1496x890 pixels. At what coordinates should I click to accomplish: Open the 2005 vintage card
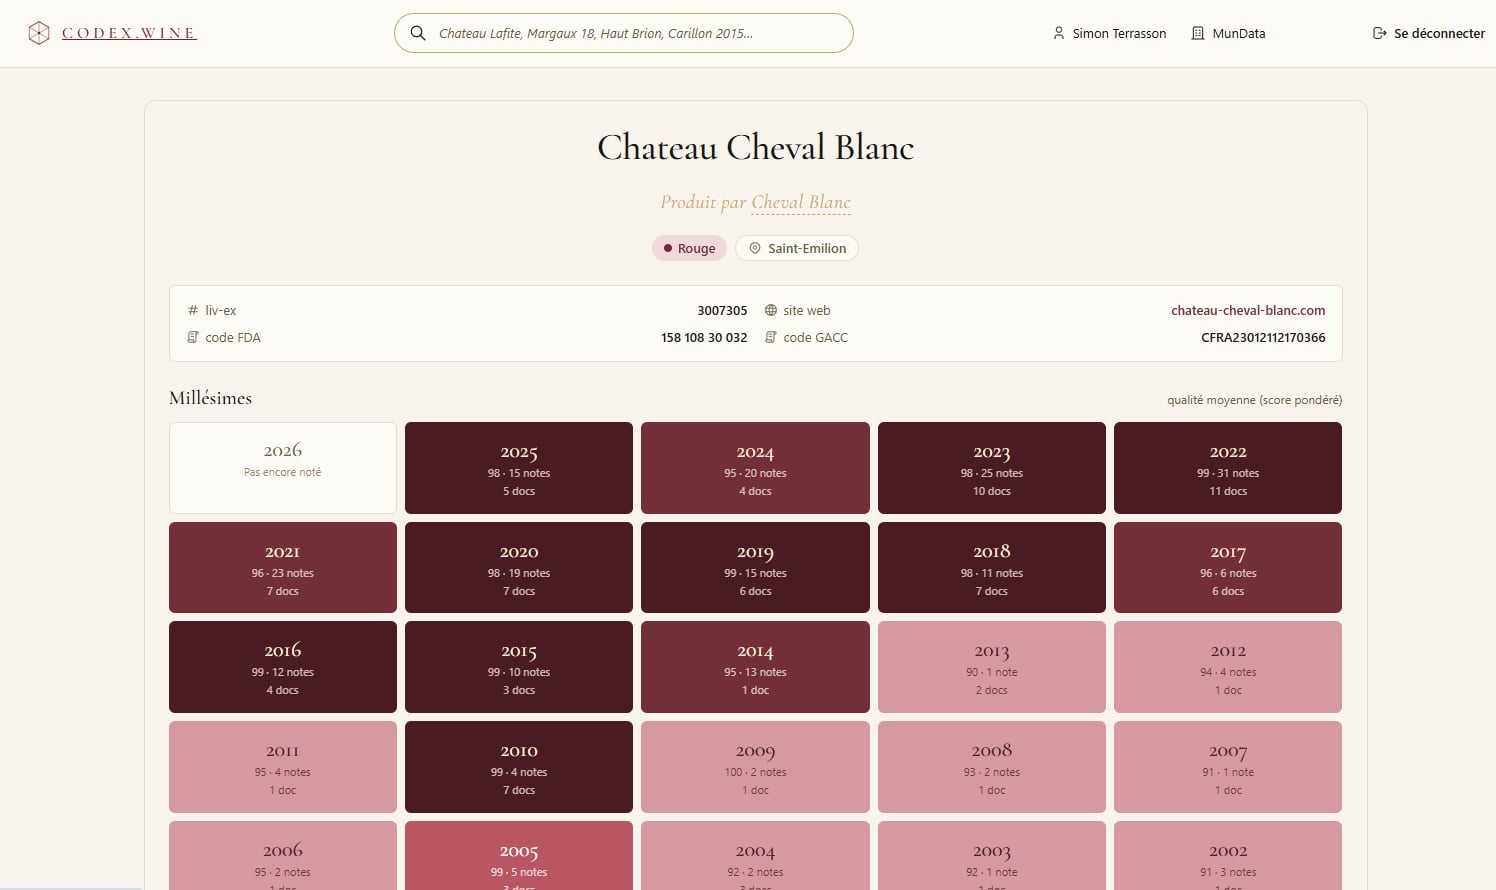(519, 856)
